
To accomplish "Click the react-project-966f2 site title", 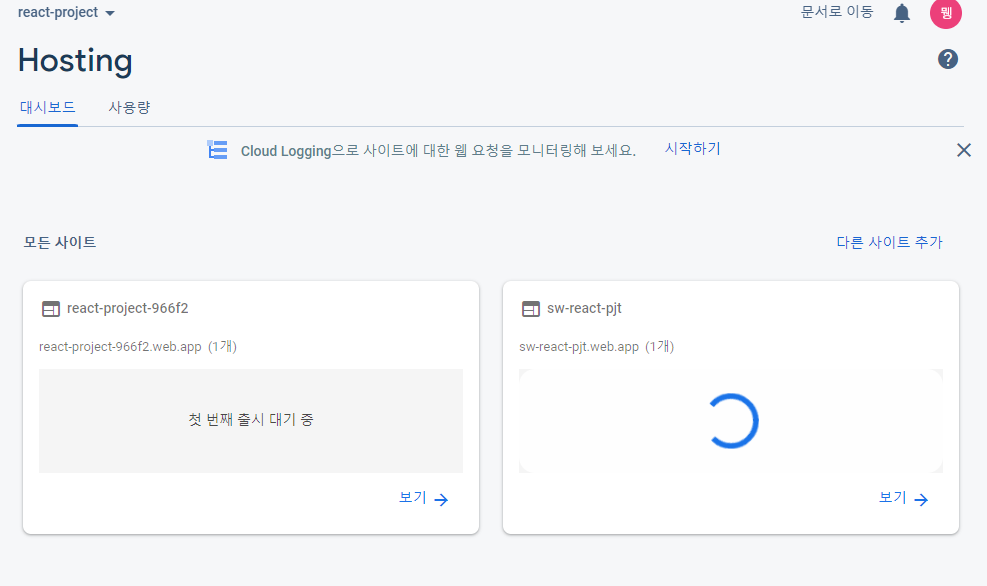I will pyautogui.click(x=128, y=308).
